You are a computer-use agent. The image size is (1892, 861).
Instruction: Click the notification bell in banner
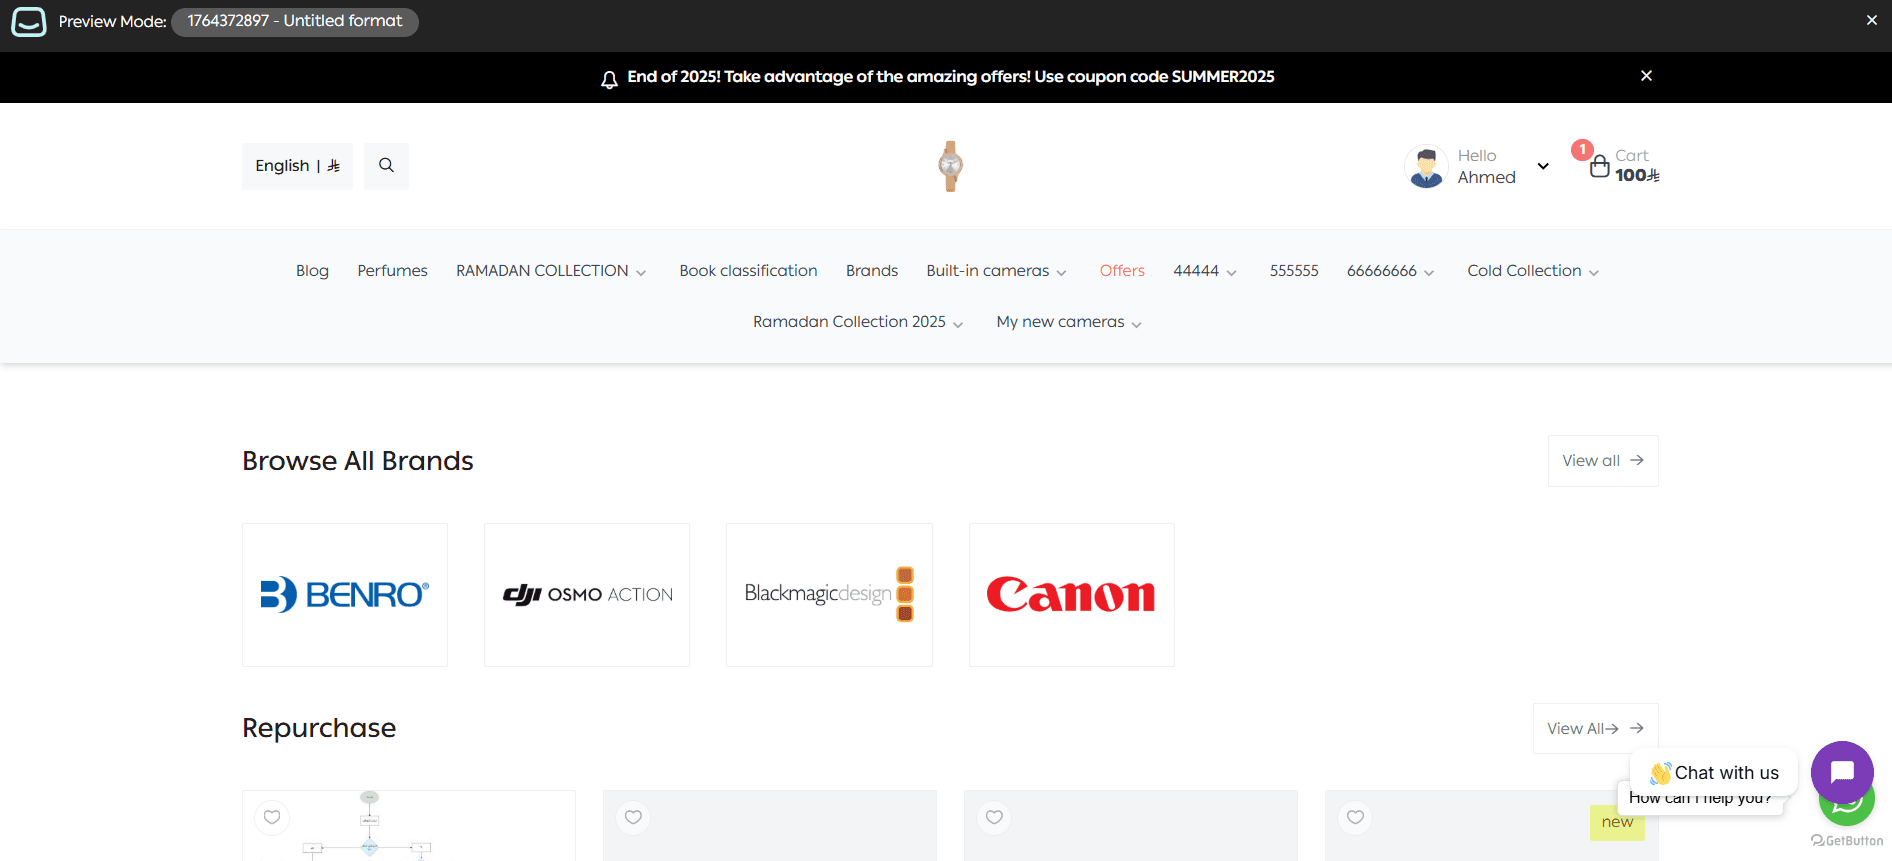point(609,79)
